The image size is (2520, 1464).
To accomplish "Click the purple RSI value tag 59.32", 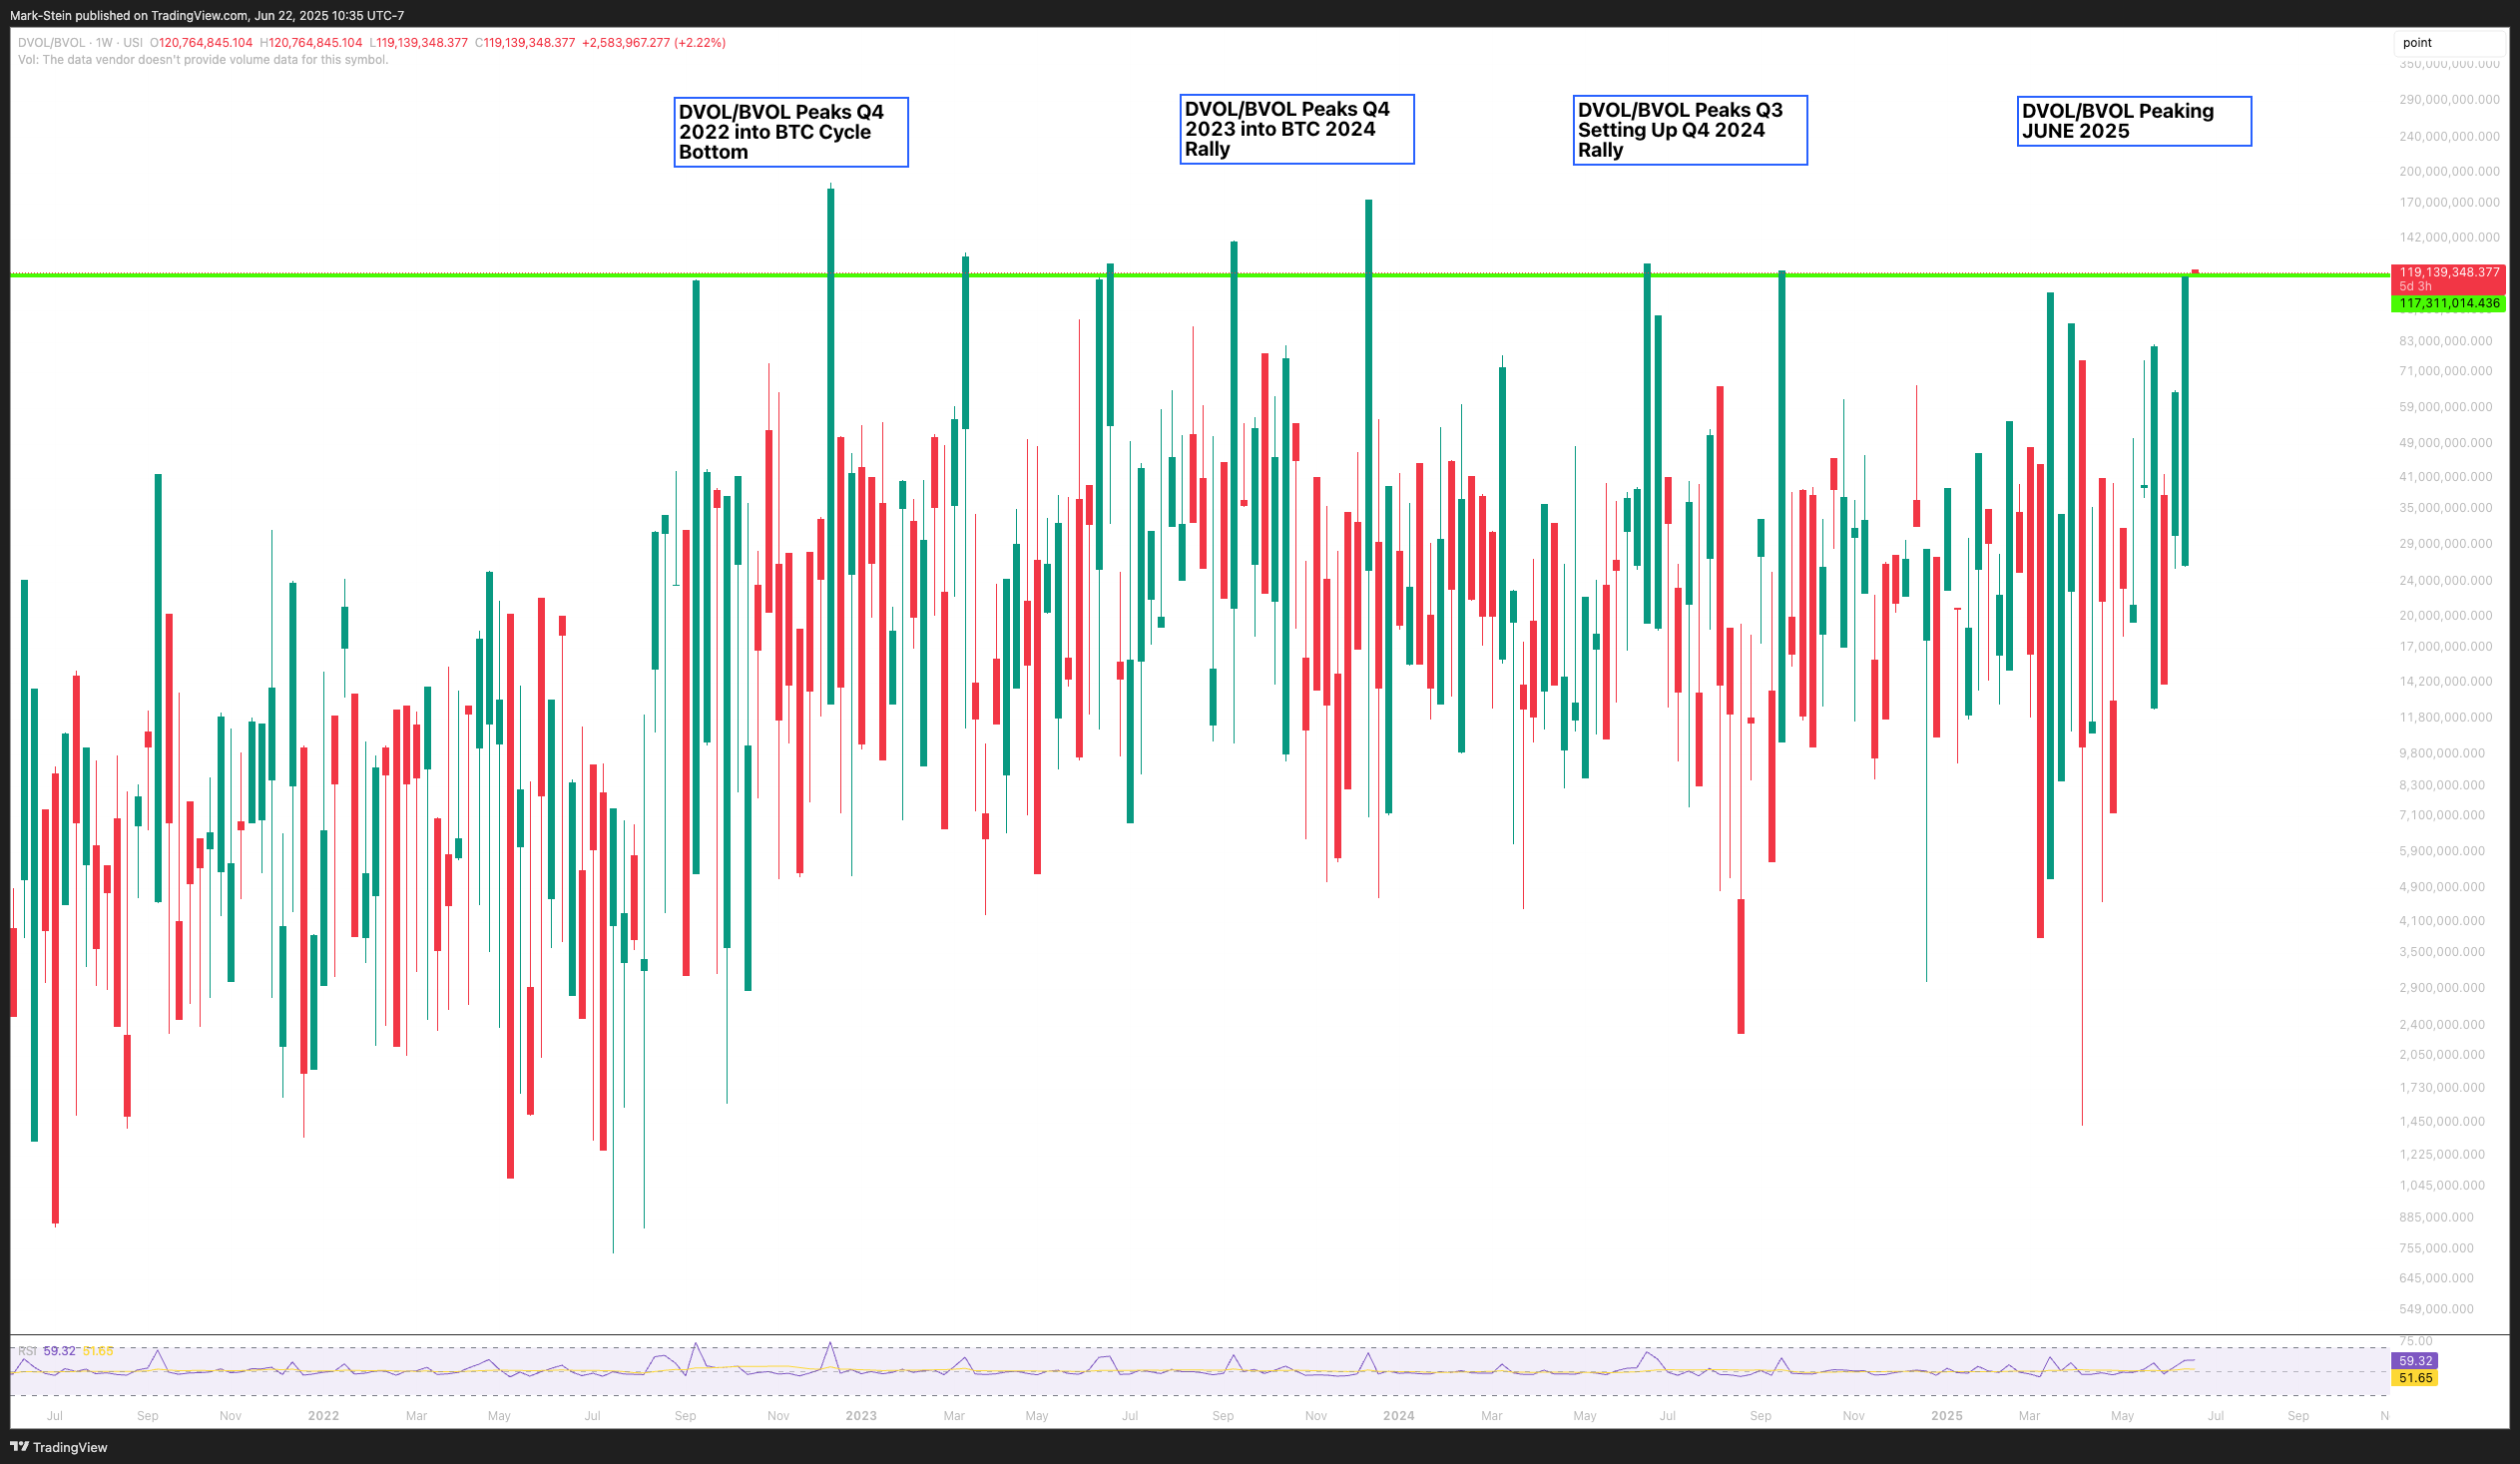I will [2414, 1361].
